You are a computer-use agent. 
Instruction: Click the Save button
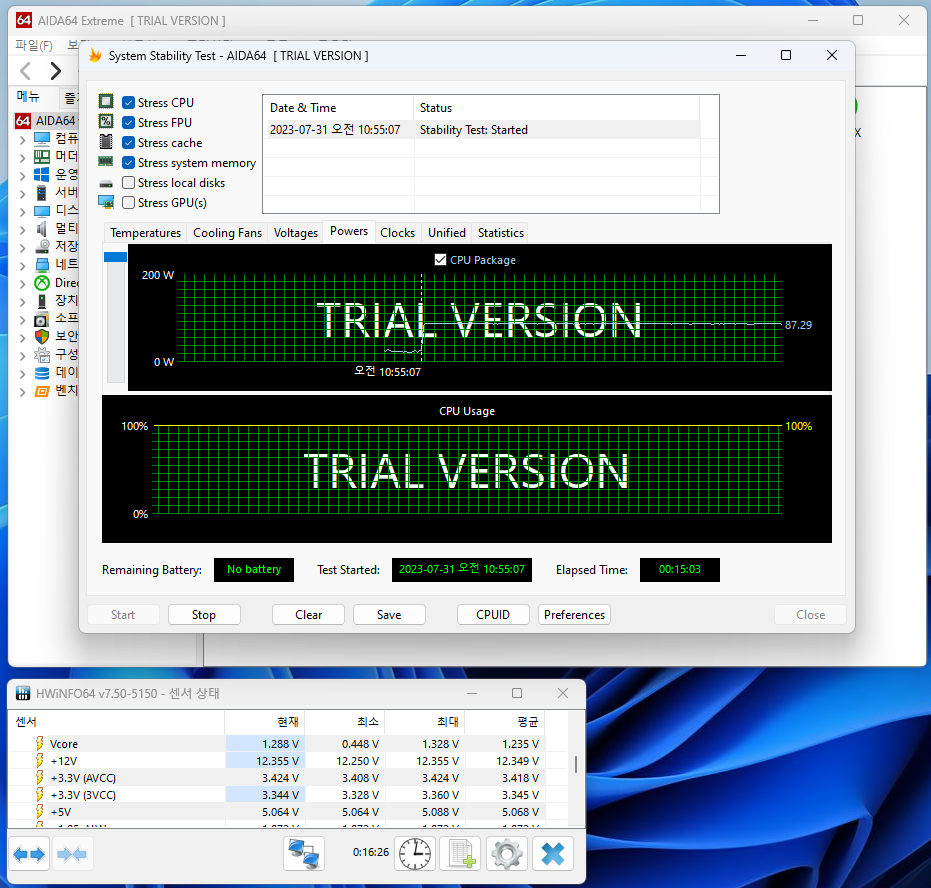(389, 615)
